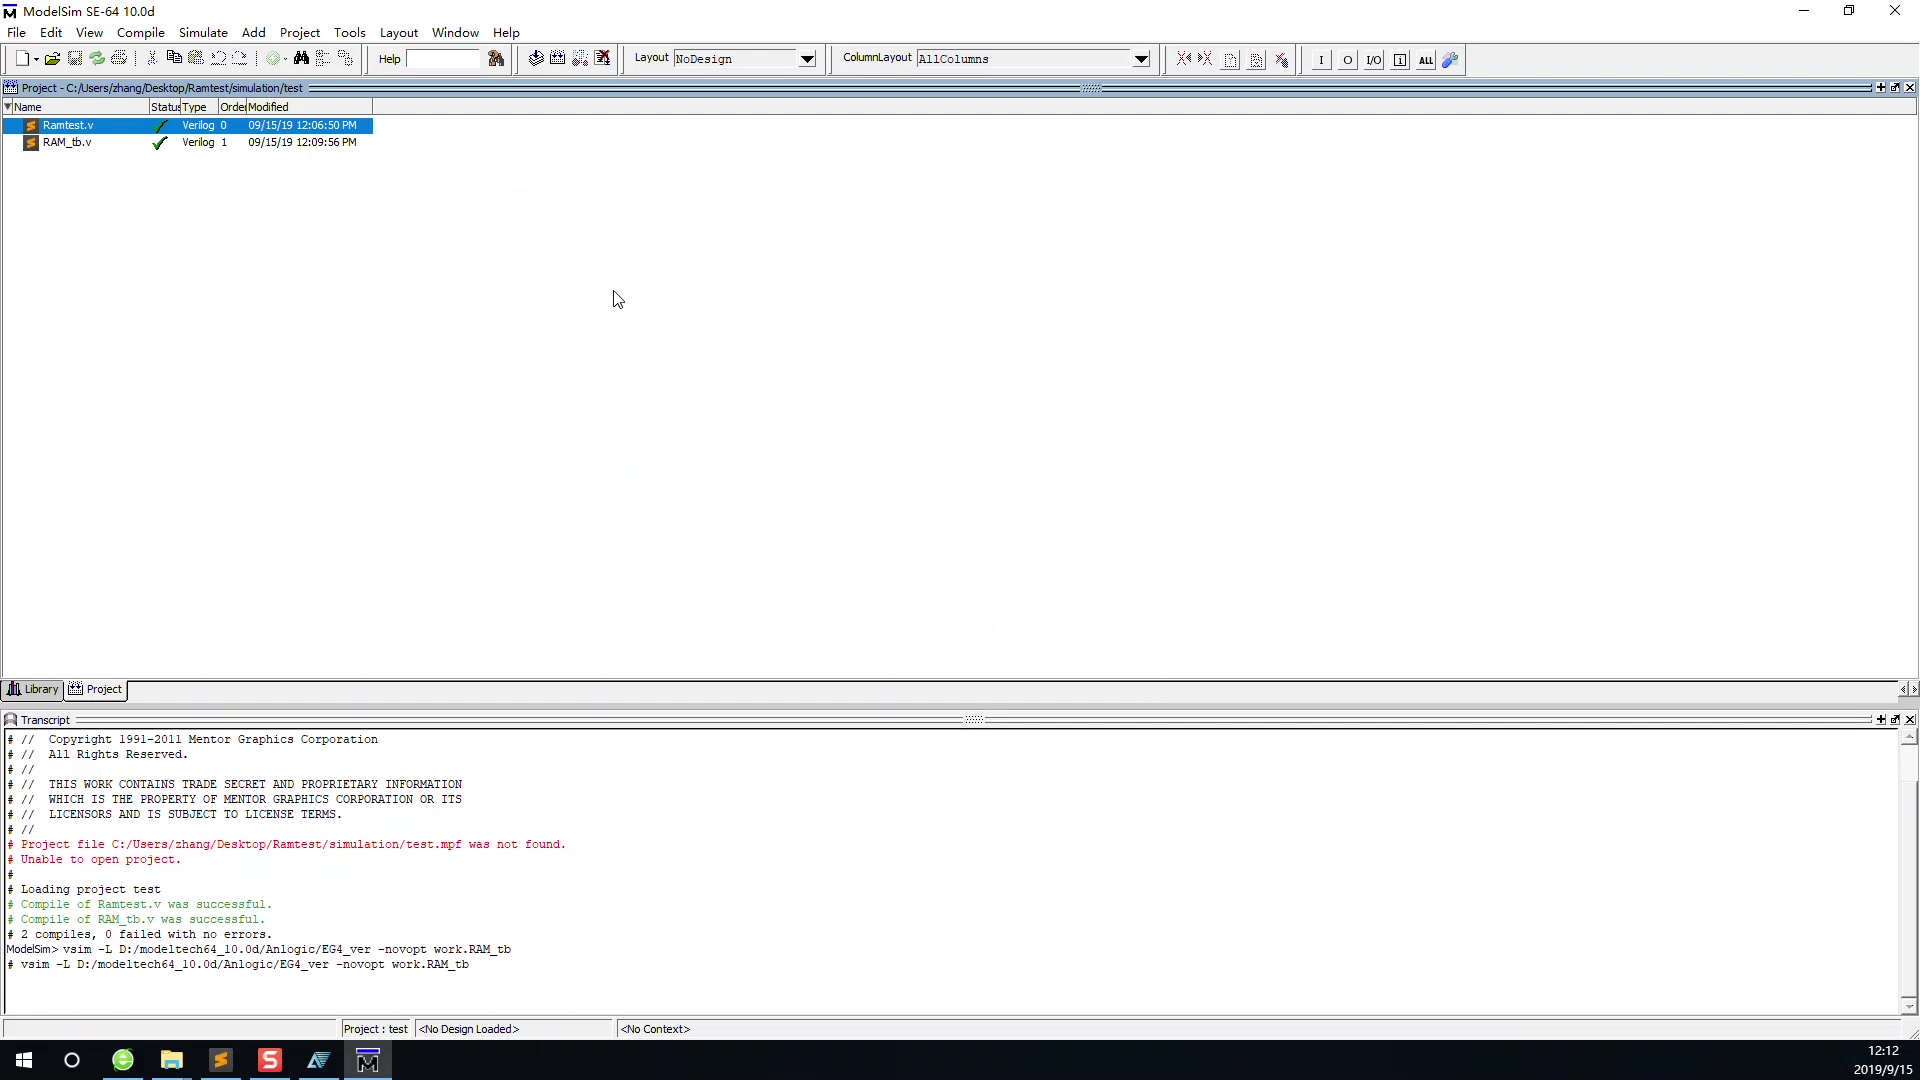Open the Window menu
Image resolution: width=1920 pixels, height=1080 pixels.
point(455,32)
